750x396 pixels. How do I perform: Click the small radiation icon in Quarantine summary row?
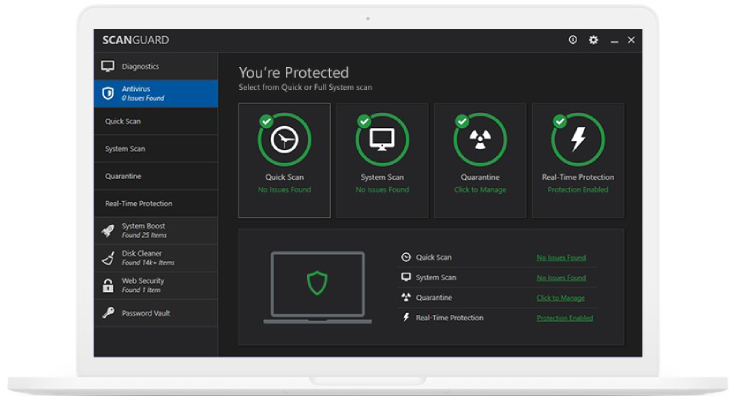pyautogui.click(x=406, y=297)
